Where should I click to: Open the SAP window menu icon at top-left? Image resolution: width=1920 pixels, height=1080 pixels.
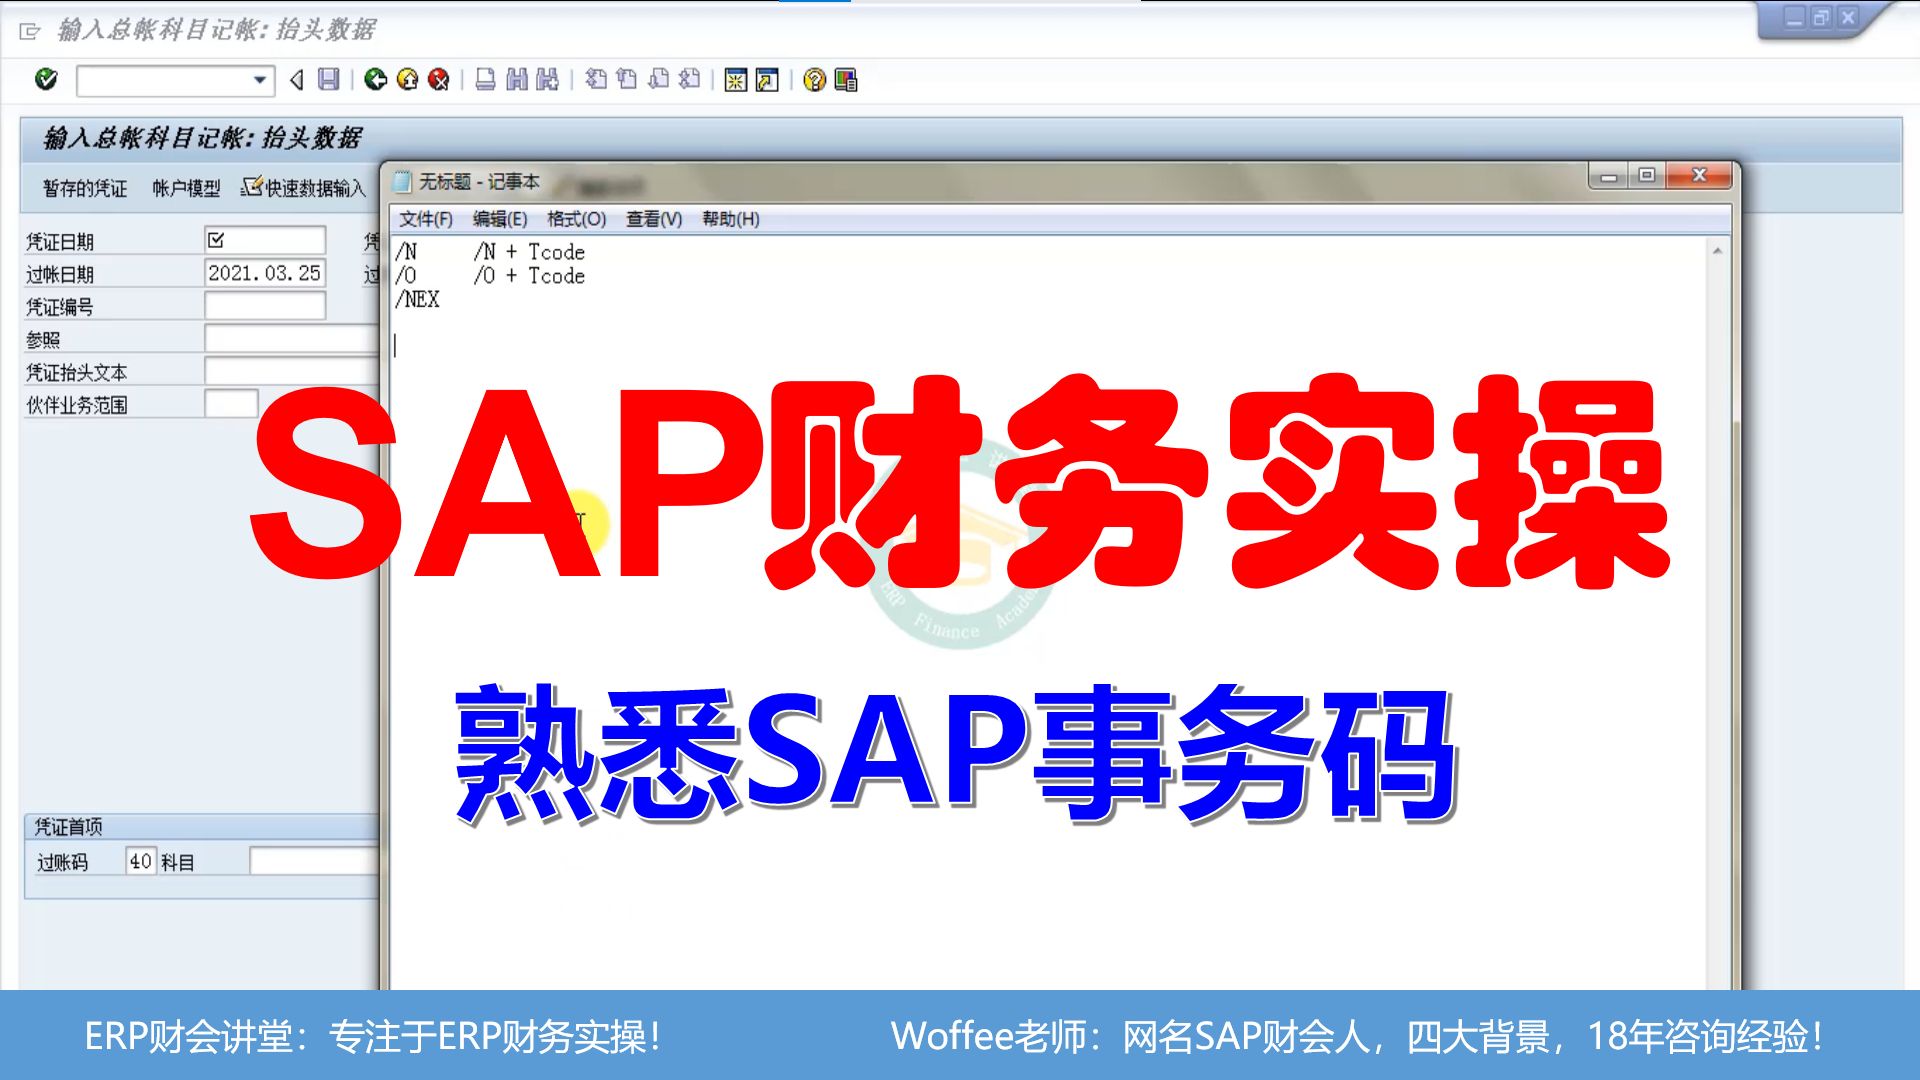click(30, 31)
